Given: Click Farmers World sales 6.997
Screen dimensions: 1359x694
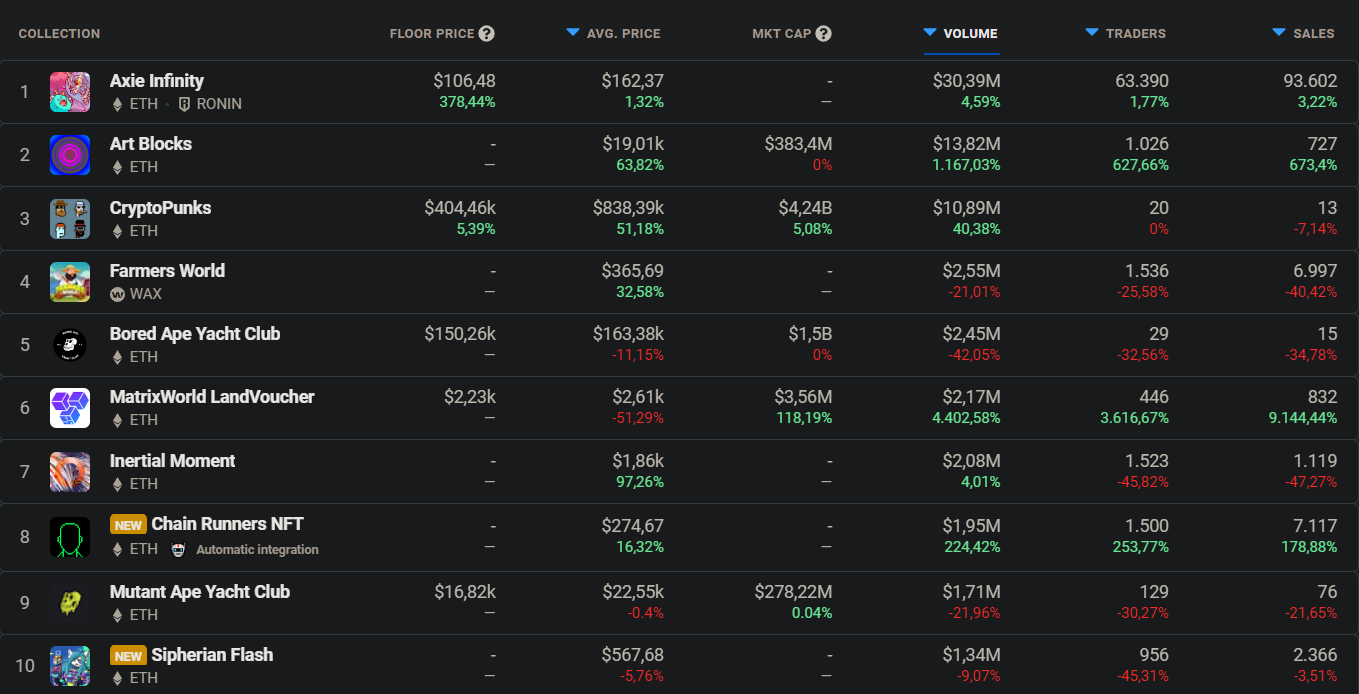Looking at the screenshot, I should tap(1314, 271).
